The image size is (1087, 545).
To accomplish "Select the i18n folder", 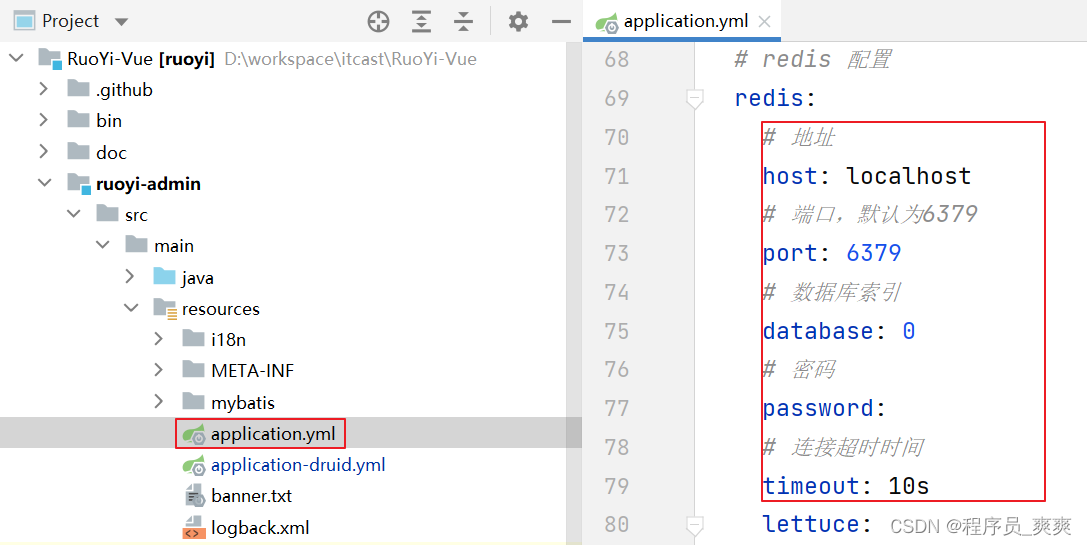I will coord(228,340).
